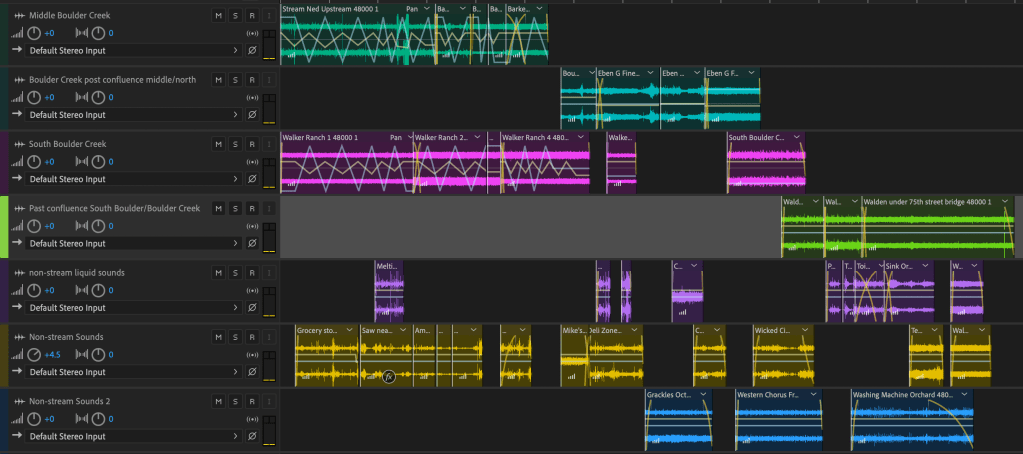Click waveform icon beside non-stream liquid sounds
The height and width of the screenshot is (454, 1023).
coord(17,273)
